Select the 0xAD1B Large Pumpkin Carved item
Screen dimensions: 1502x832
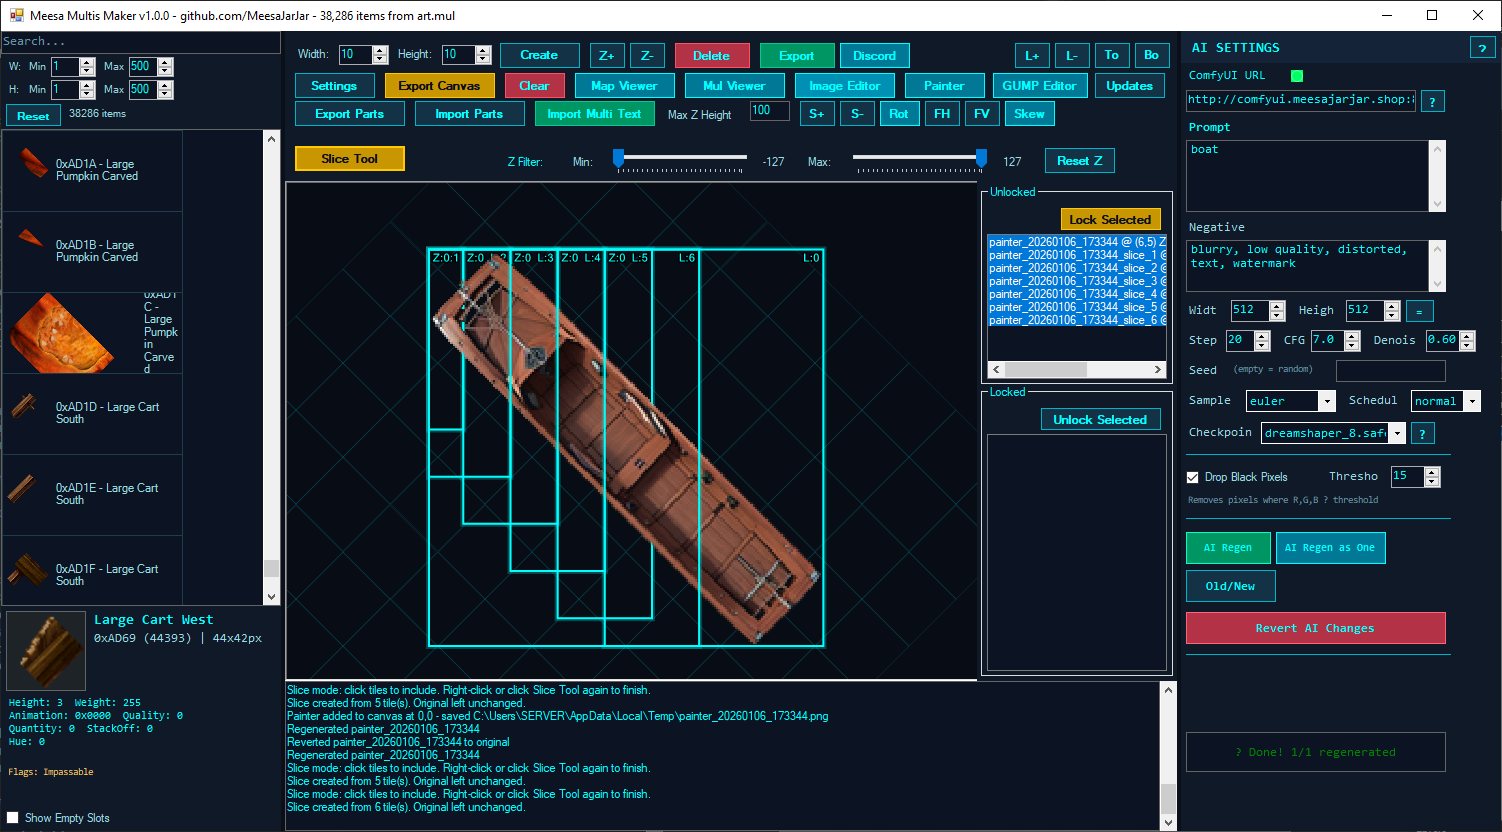coord(92,251)
